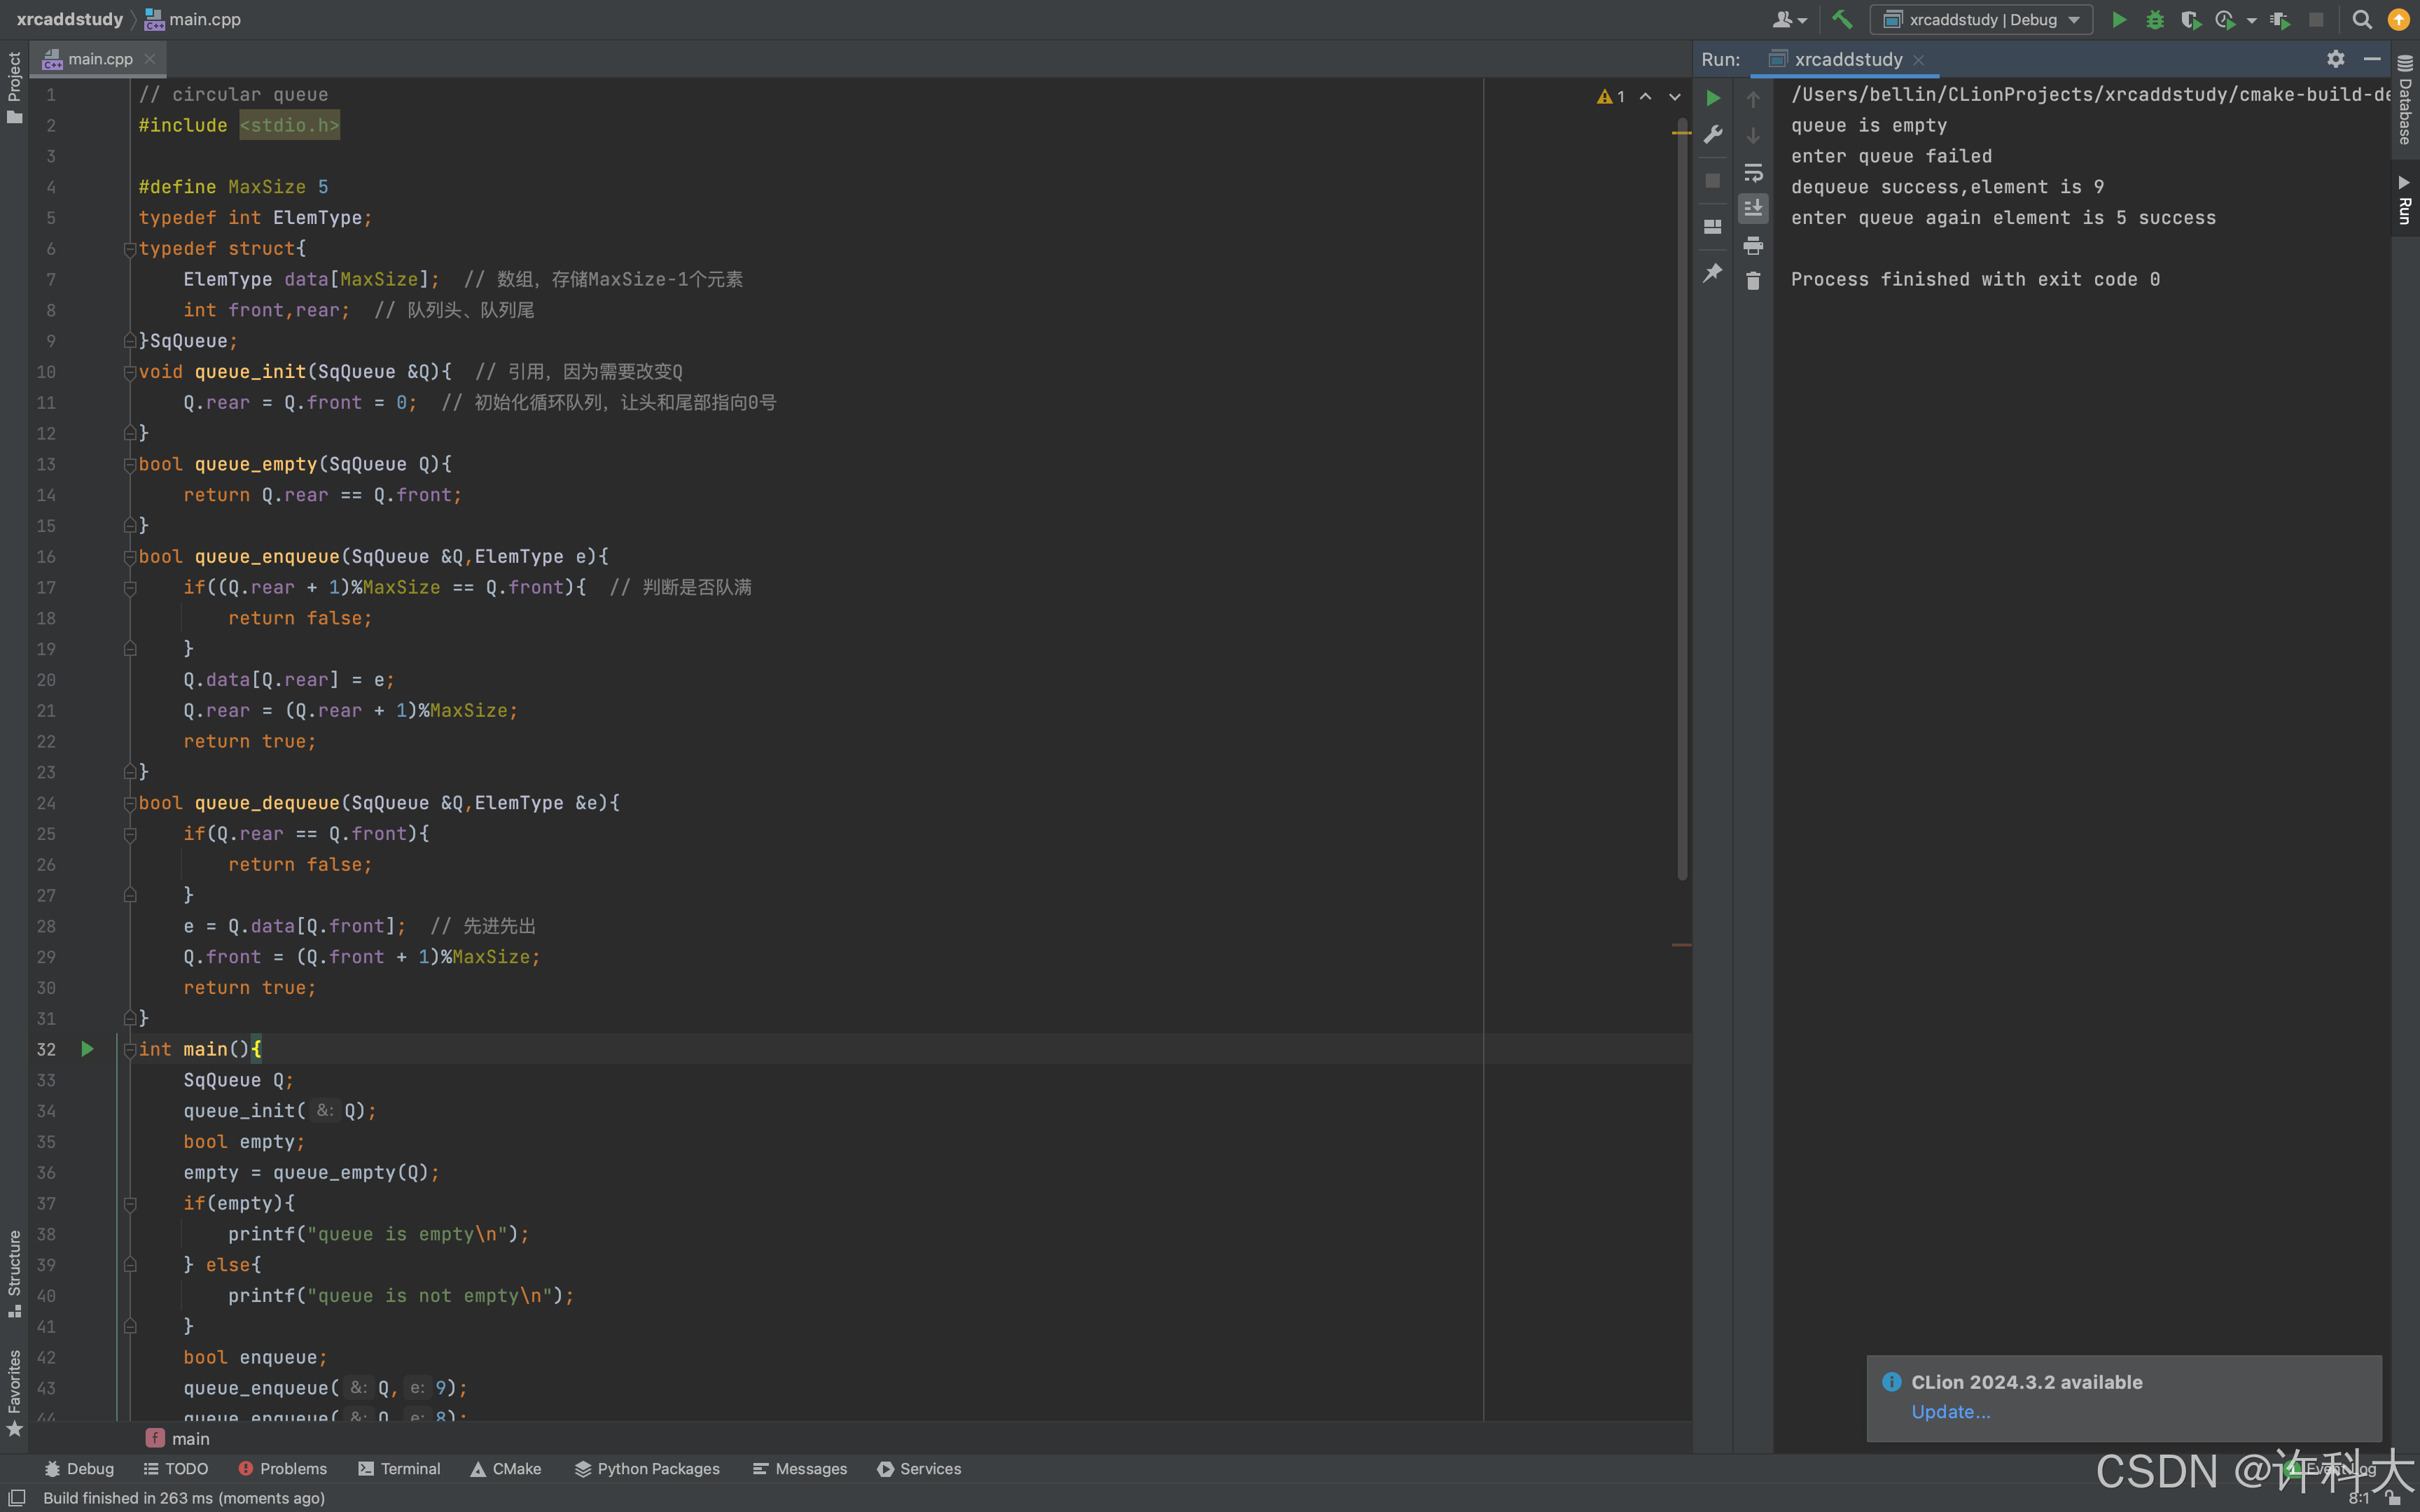Switch to the Problems tool window

(283, 1468)
